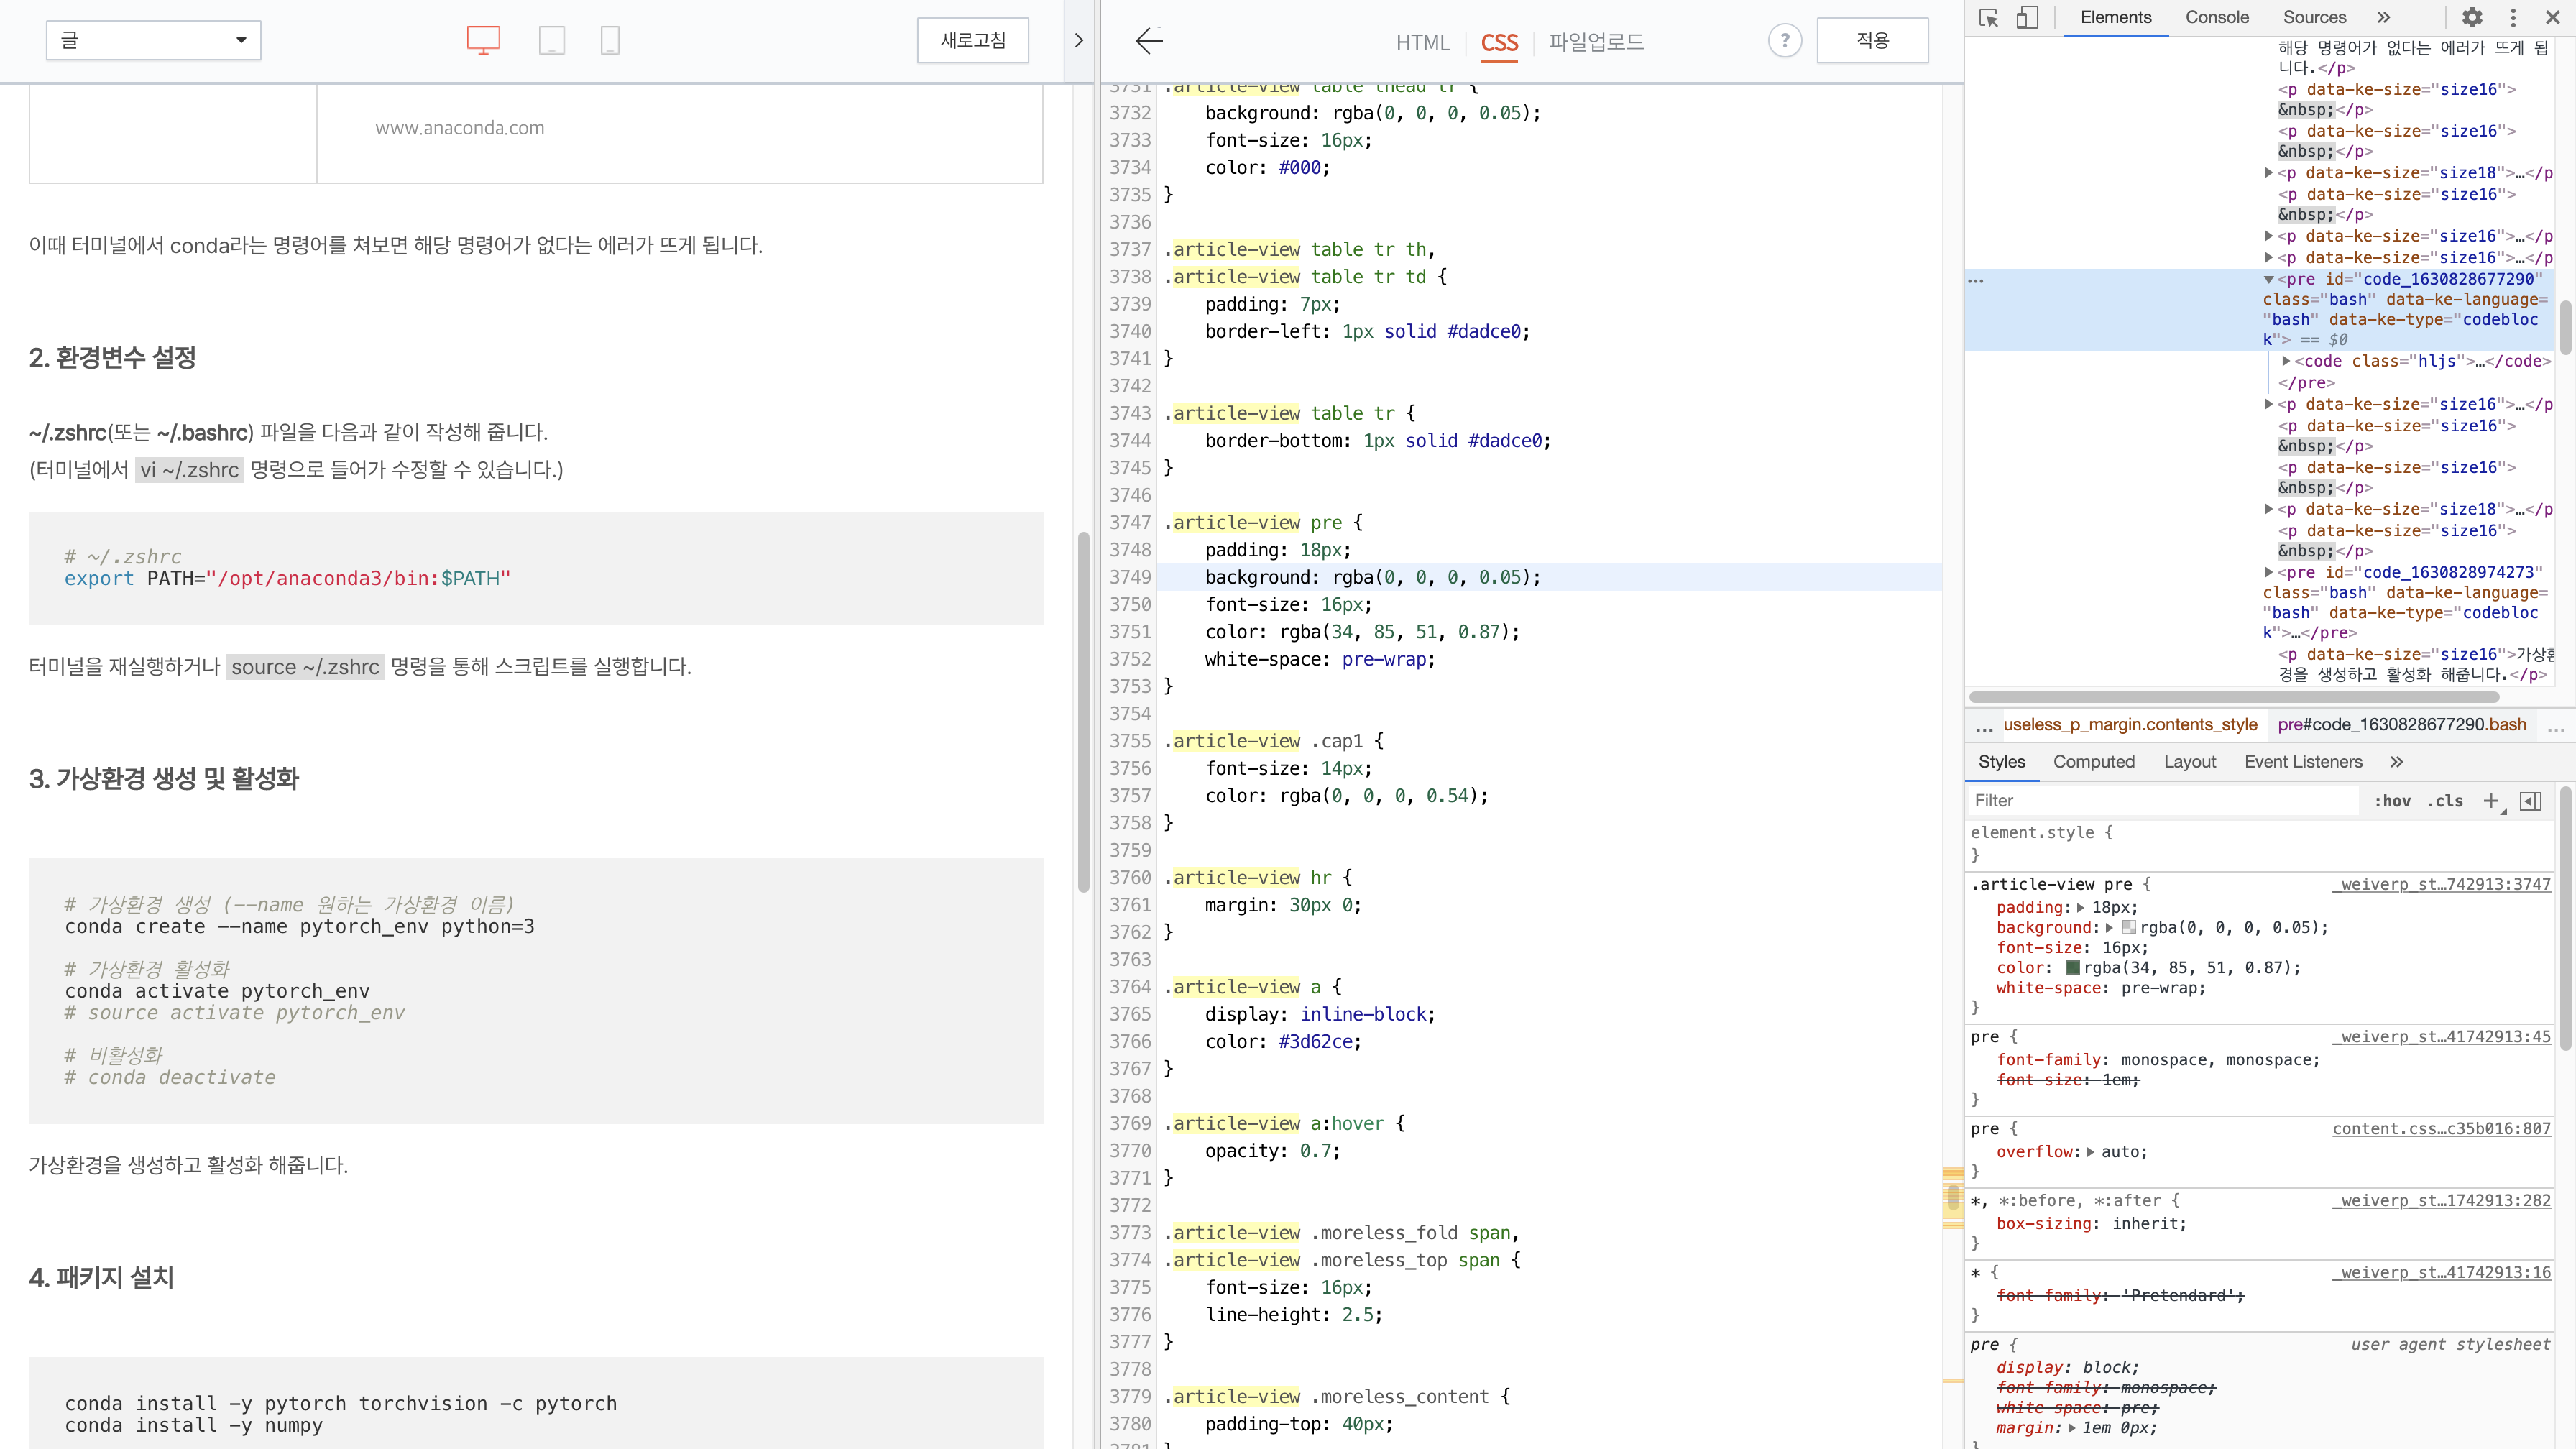2576x1449 pixels.
Task: Activate DevTools inspect element tool
Action: (x=1988, y=18)
